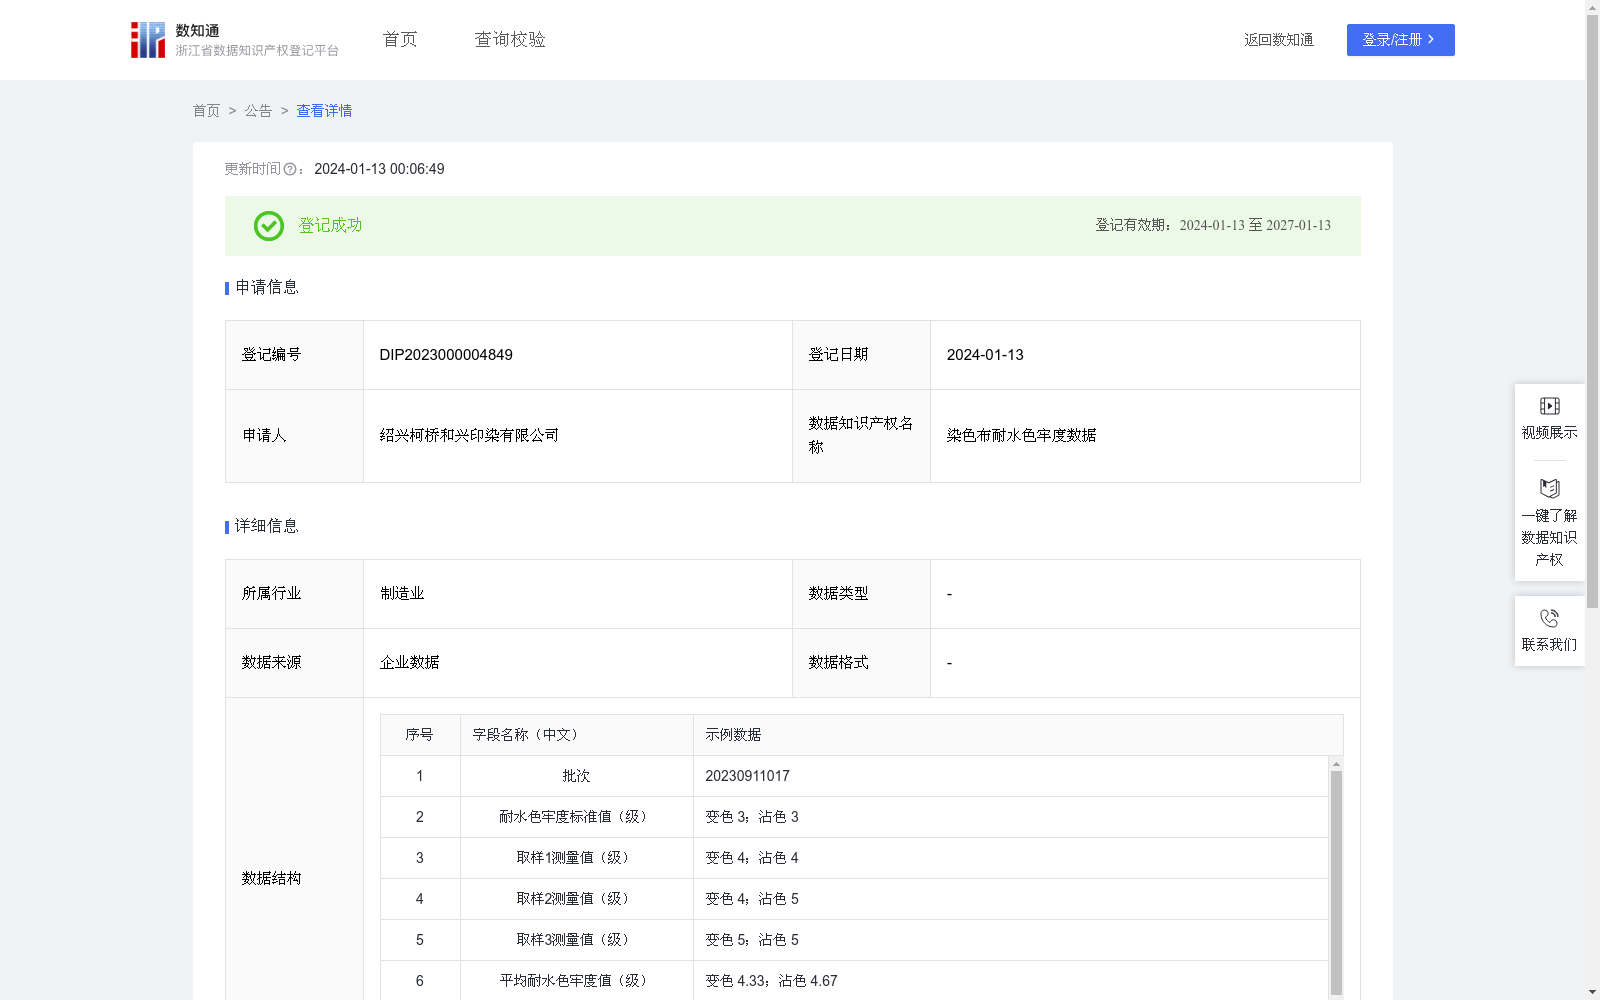This screenshot has width=1600, height=1000.
Task: Click the 耐水色牢度标准值（级） field row
Action: coord(854,817)
